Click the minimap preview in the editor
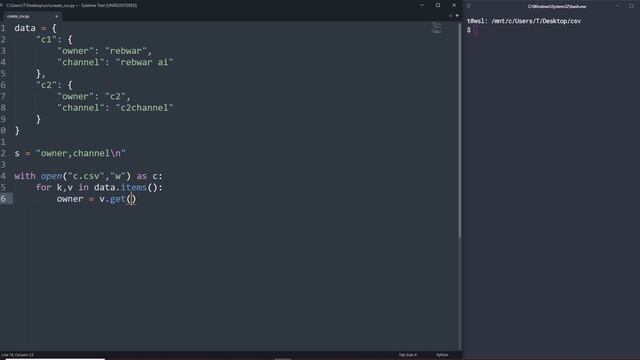 pos(436,28)
